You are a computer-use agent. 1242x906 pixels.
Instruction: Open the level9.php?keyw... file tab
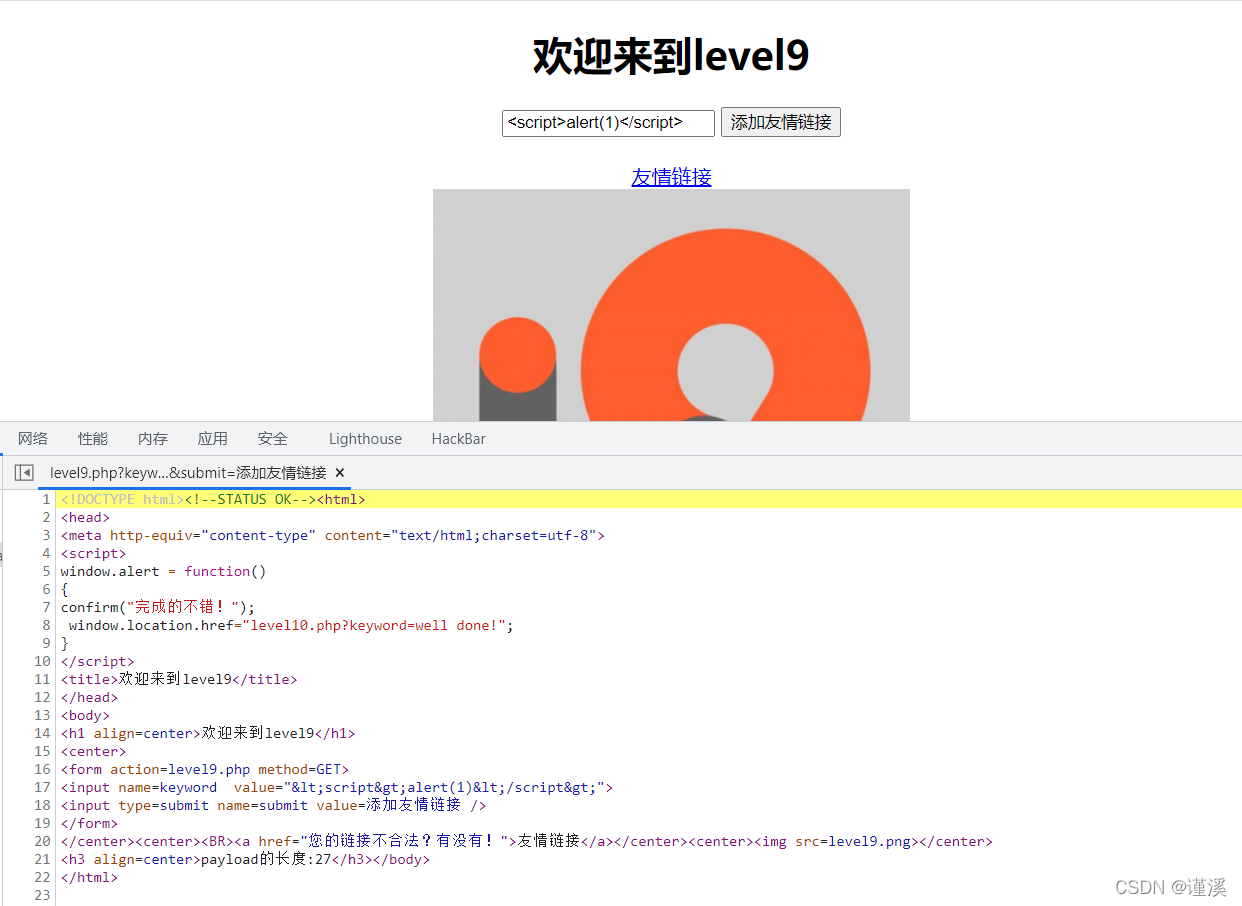tap(188, 473)
